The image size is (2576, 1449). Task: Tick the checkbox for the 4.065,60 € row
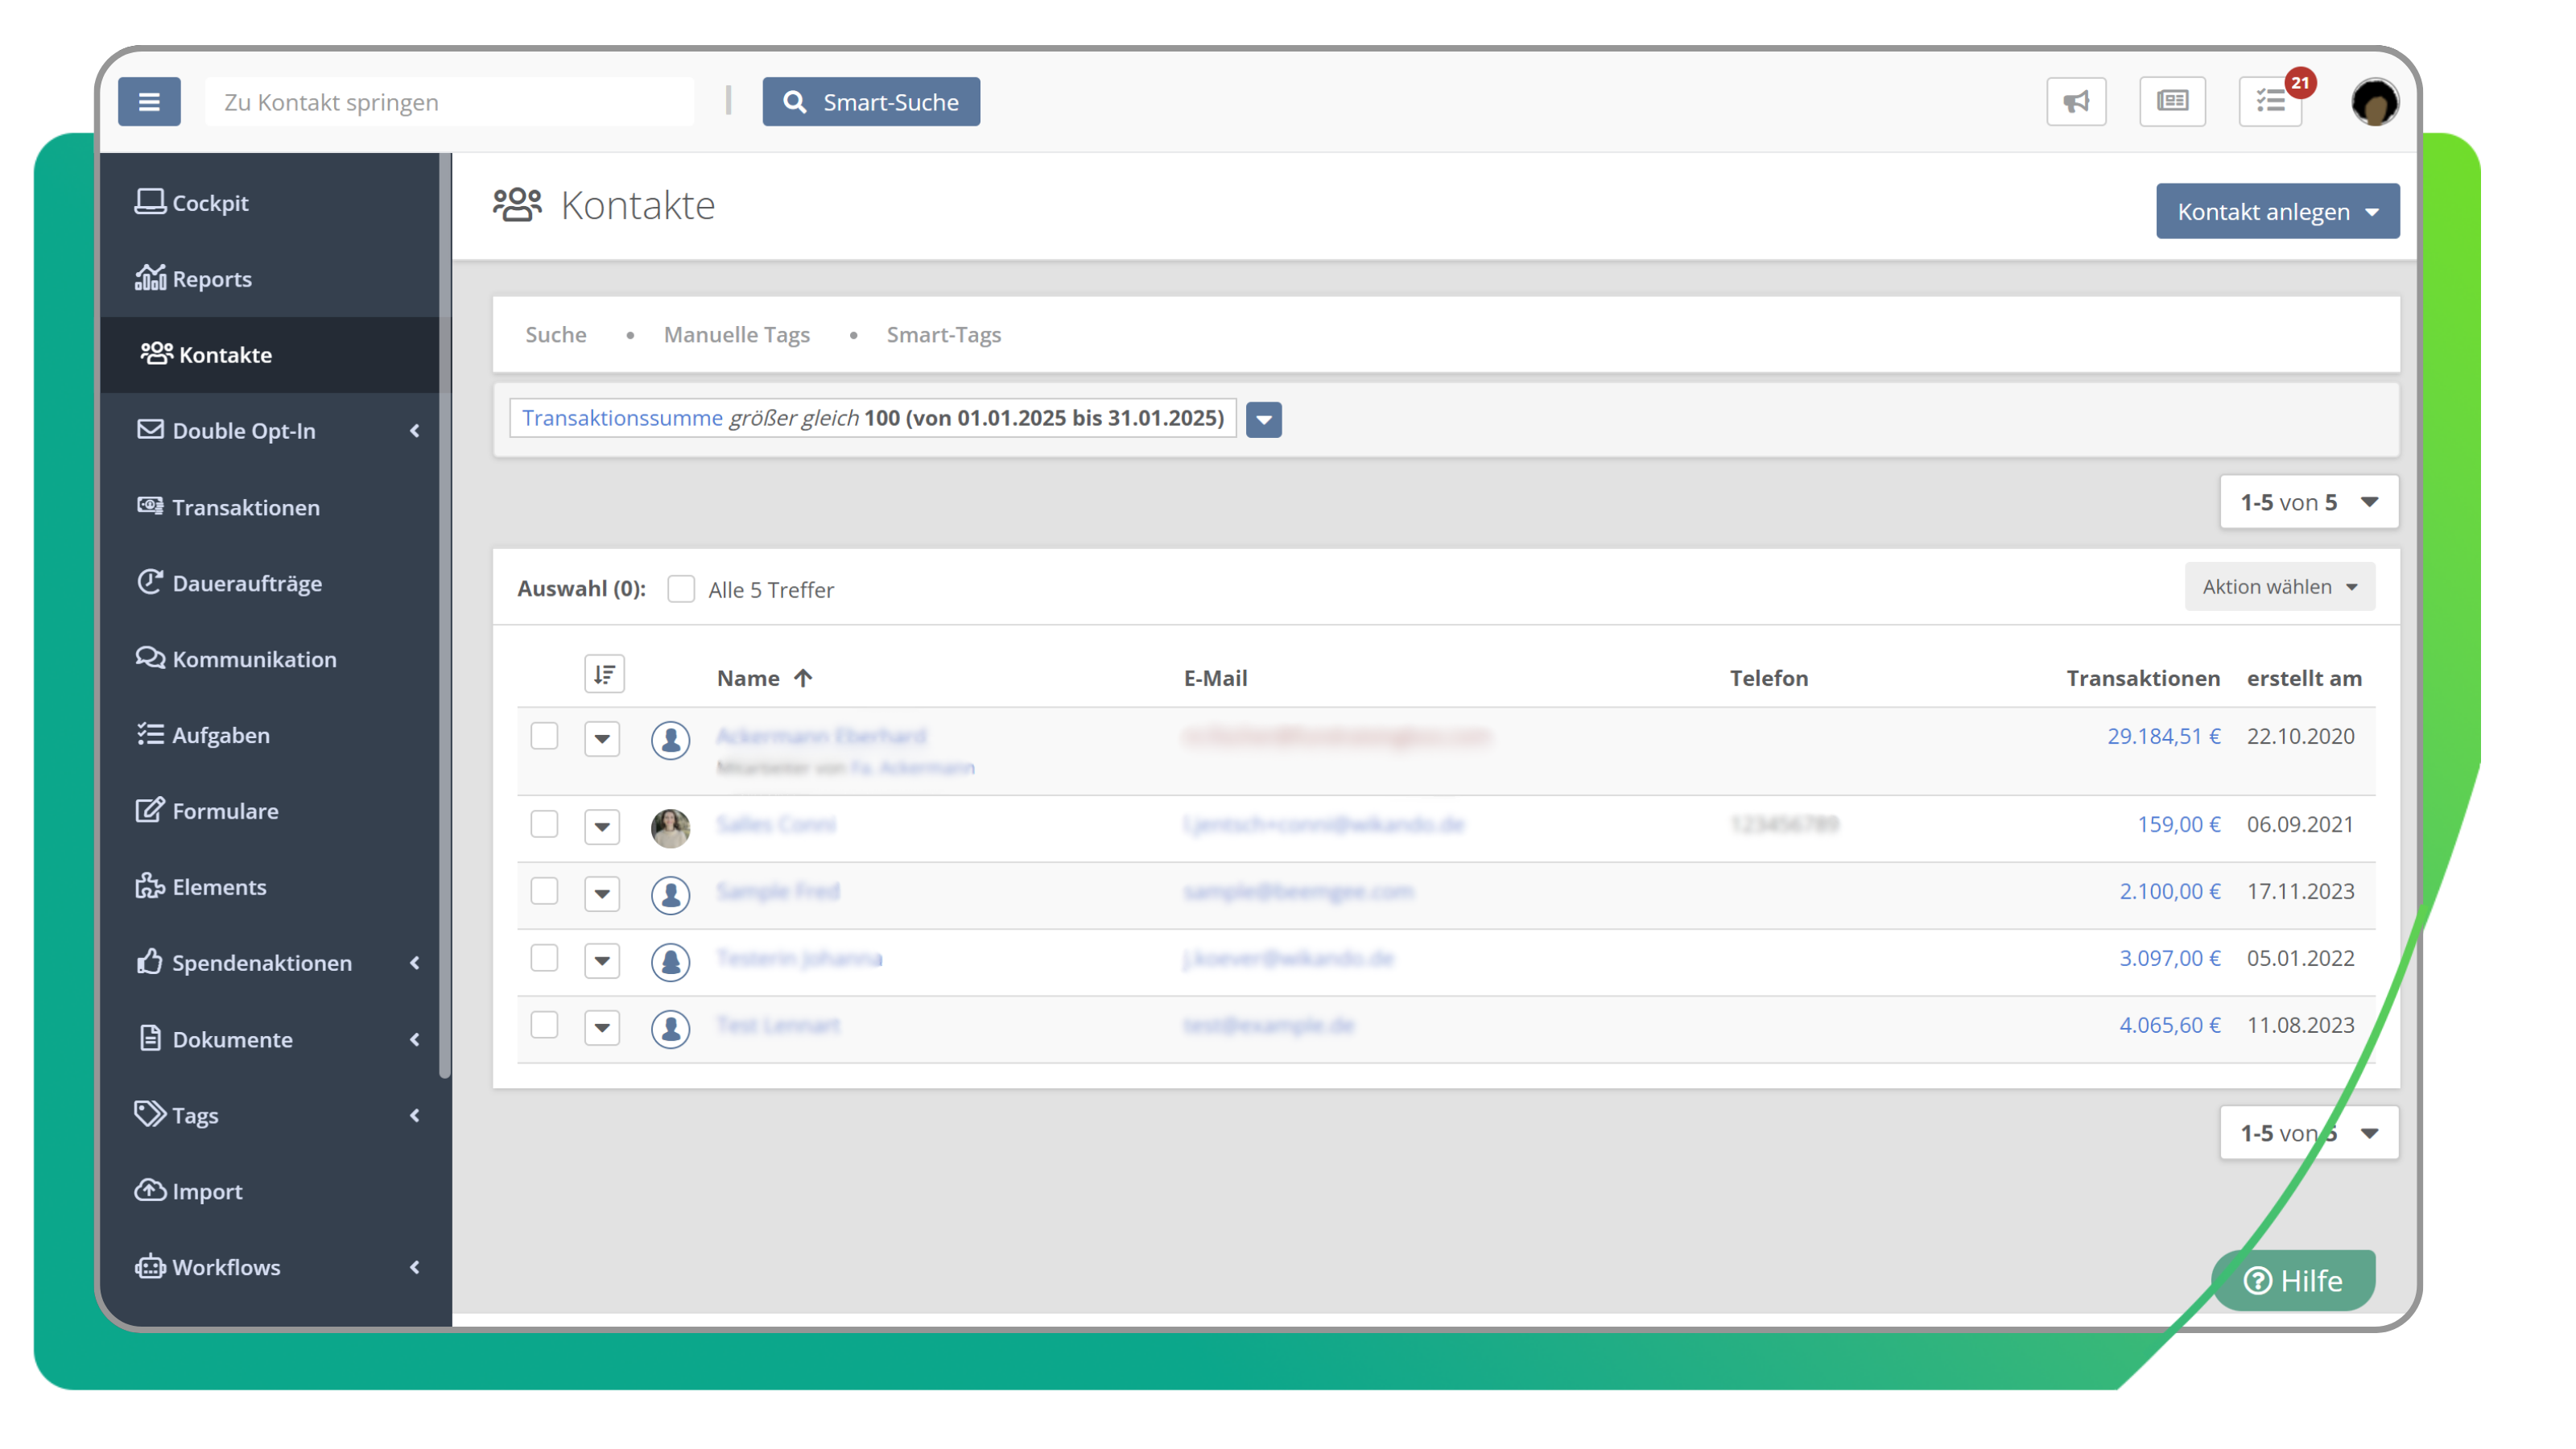(544, 1025)
